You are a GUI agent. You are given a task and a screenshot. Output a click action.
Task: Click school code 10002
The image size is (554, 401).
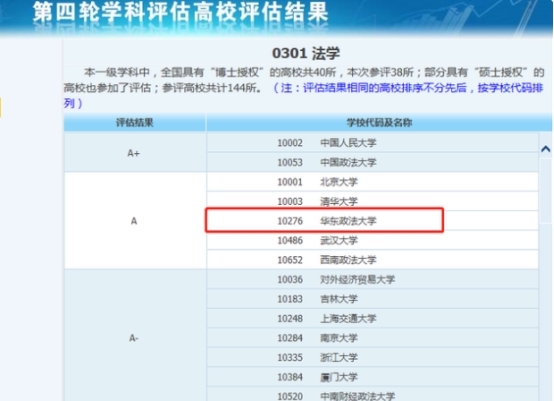click(290, 143)
